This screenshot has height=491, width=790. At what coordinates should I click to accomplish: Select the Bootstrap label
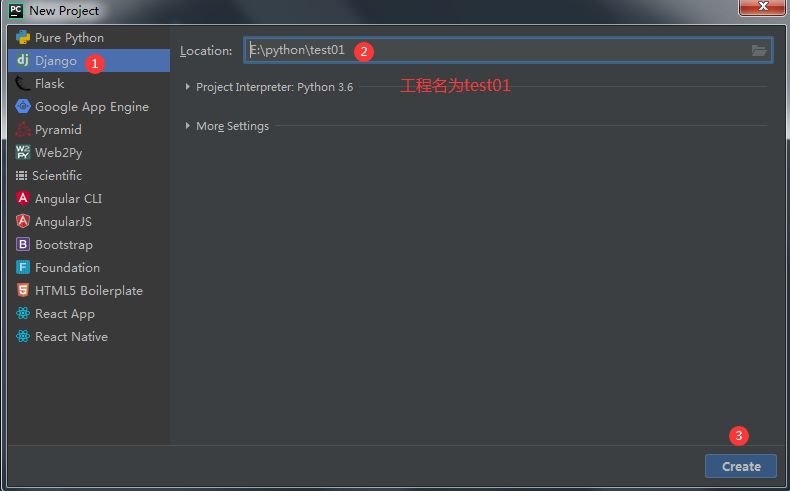[x=64, y=245]
